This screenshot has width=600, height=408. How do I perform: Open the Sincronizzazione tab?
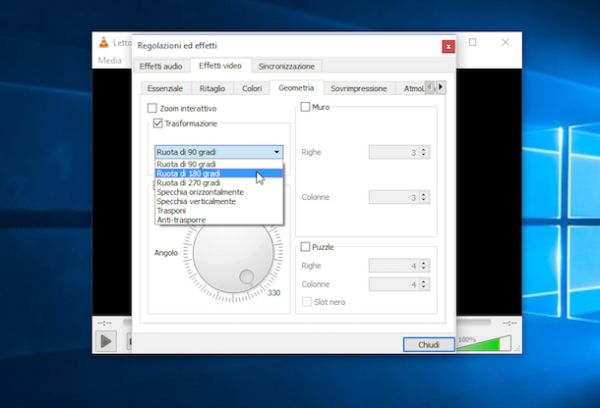click(286, 66)
